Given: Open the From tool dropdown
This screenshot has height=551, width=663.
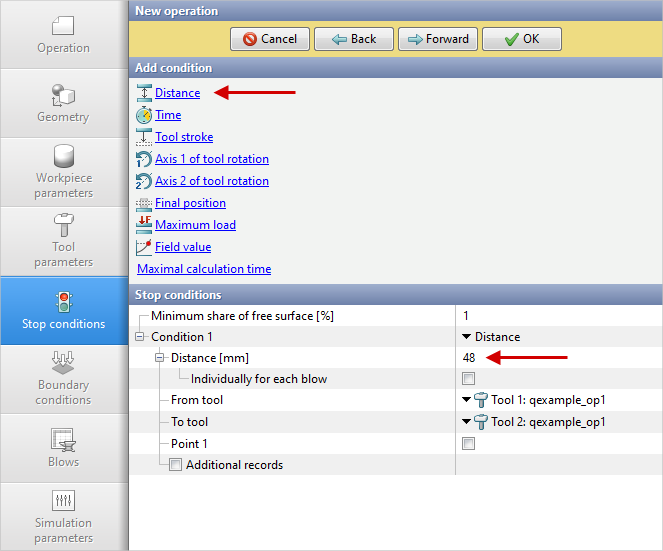Looking at the screenshot, I should (467, 400).
